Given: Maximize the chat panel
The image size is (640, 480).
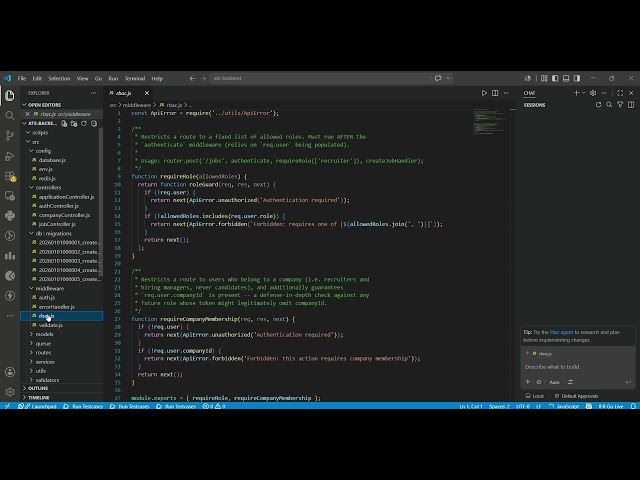Looking at the screenshot, I should (x=620, y=93).
